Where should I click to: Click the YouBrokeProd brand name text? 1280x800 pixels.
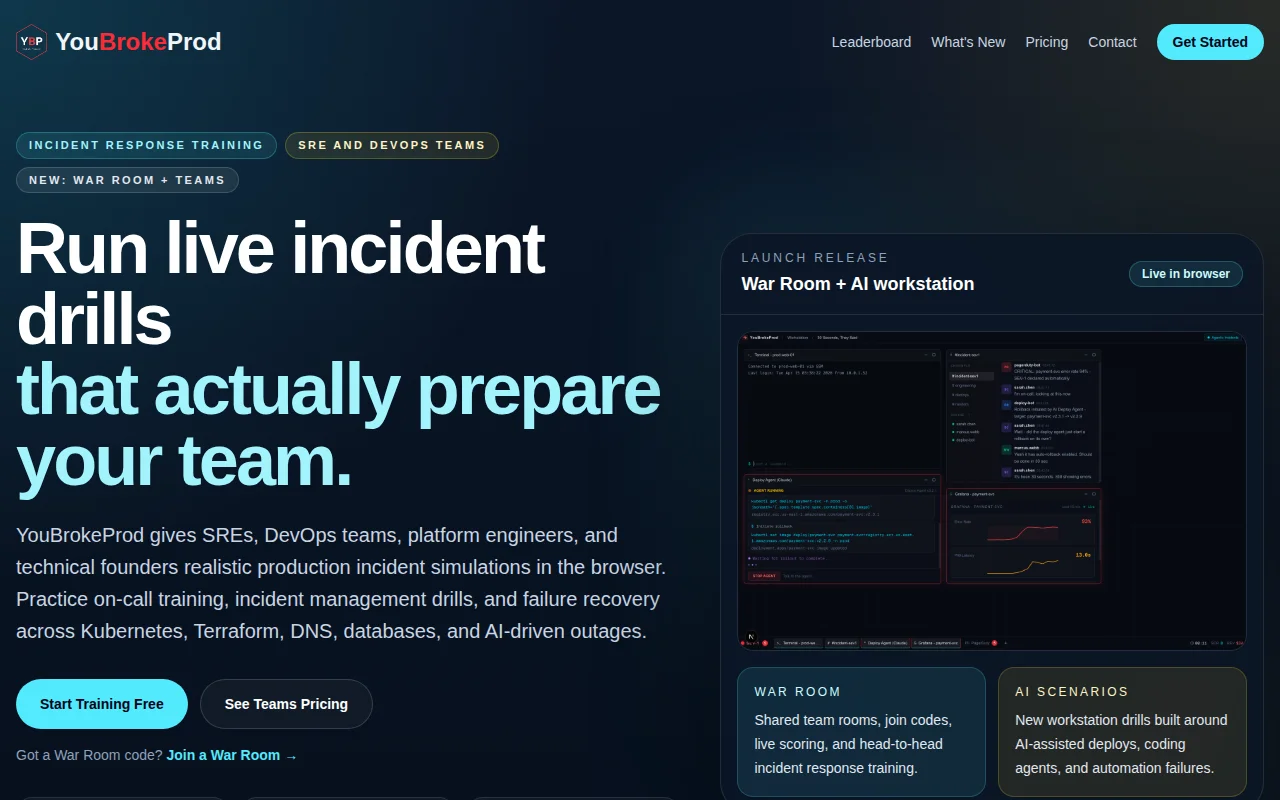[x=138, y=42]
